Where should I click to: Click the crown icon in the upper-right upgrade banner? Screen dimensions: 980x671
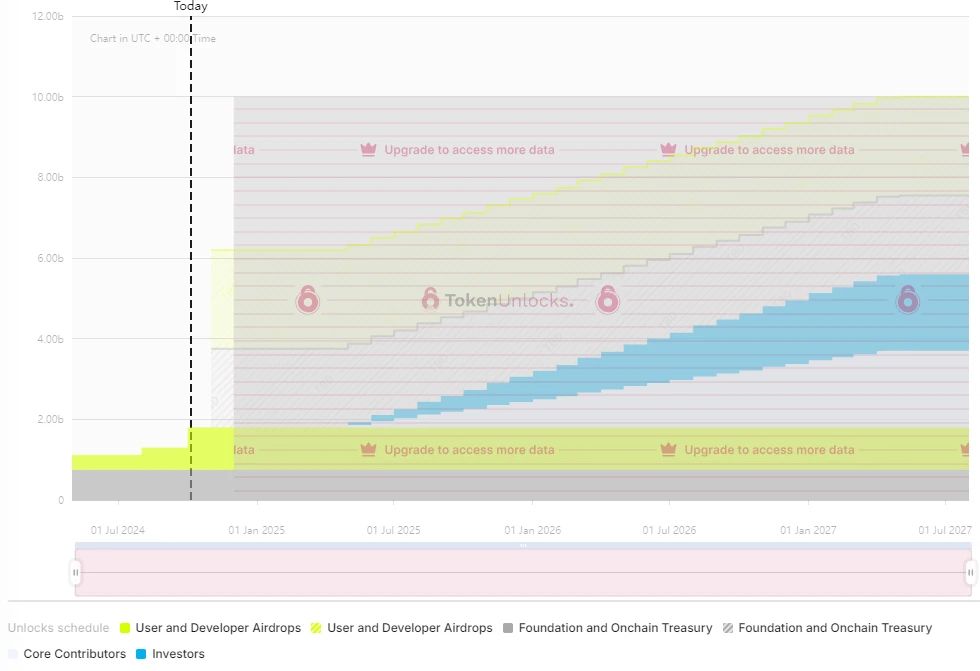click(668, 150)
